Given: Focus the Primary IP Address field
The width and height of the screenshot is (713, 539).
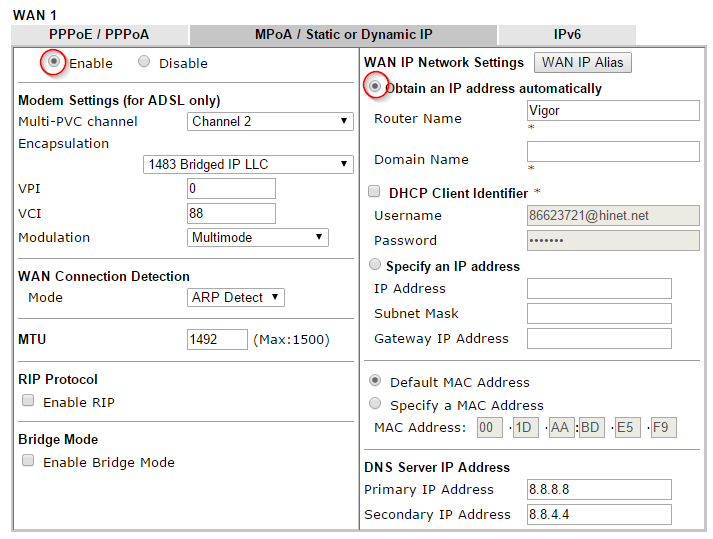Looking at the screenshot, I should coord(599,489).
